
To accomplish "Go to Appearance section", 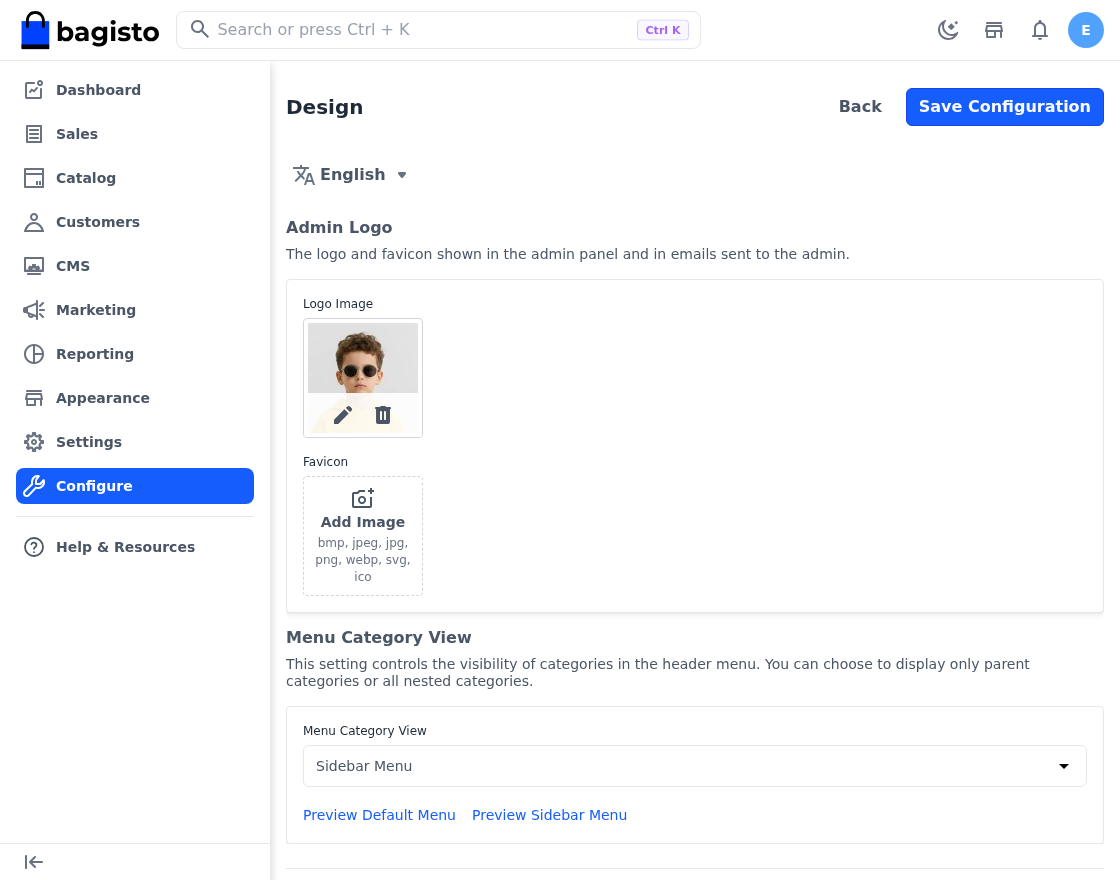I will coord(135,398).
